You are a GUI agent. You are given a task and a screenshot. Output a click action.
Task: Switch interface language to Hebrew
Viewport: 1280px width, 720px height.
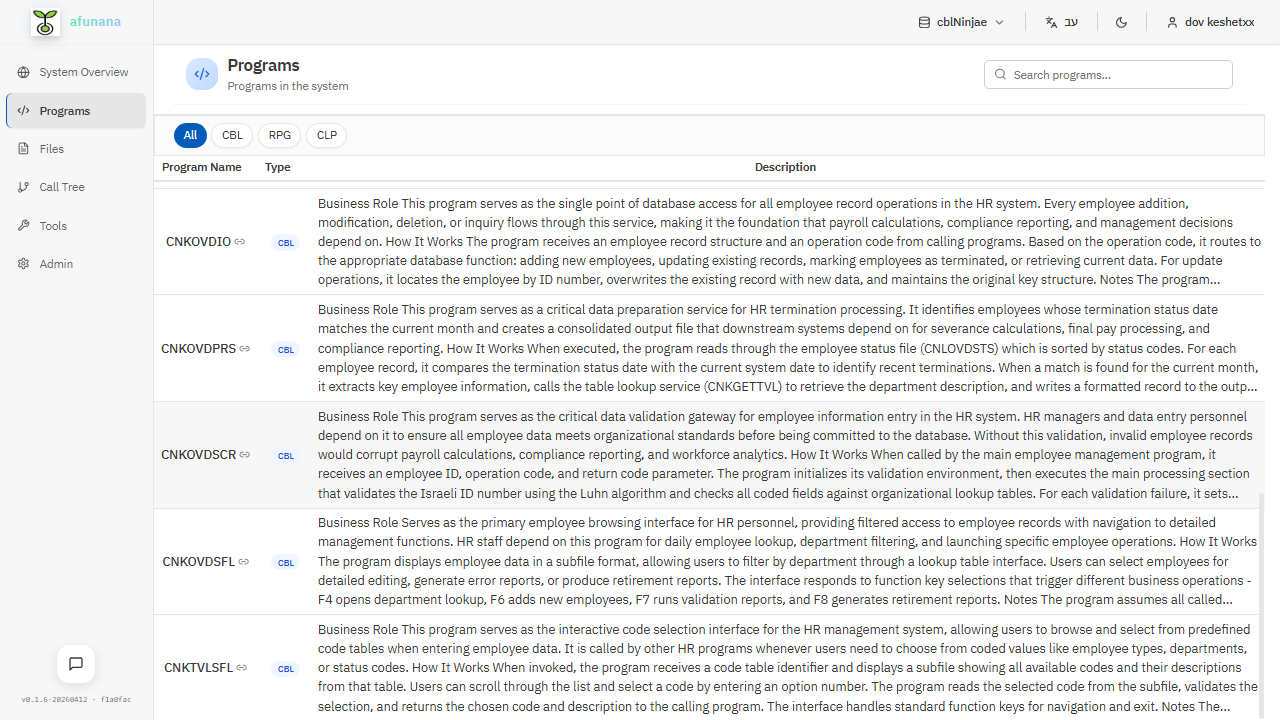click(1061, 21)
